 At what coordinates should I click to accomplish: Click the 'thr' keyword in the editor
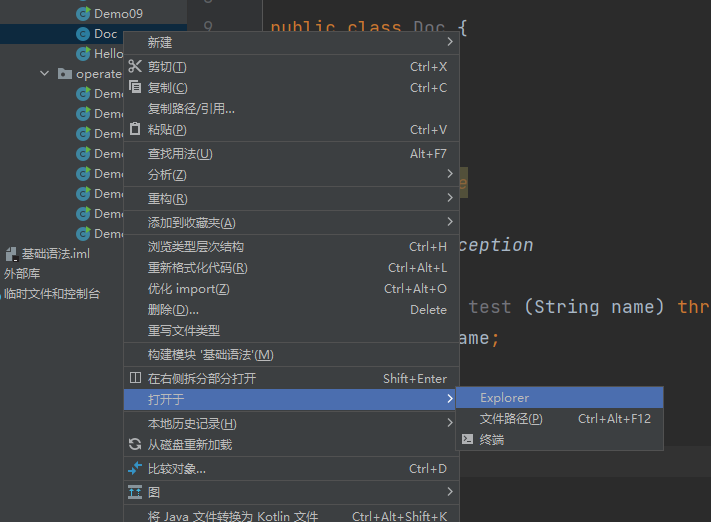pyautogui.click(x=694, y=307)
